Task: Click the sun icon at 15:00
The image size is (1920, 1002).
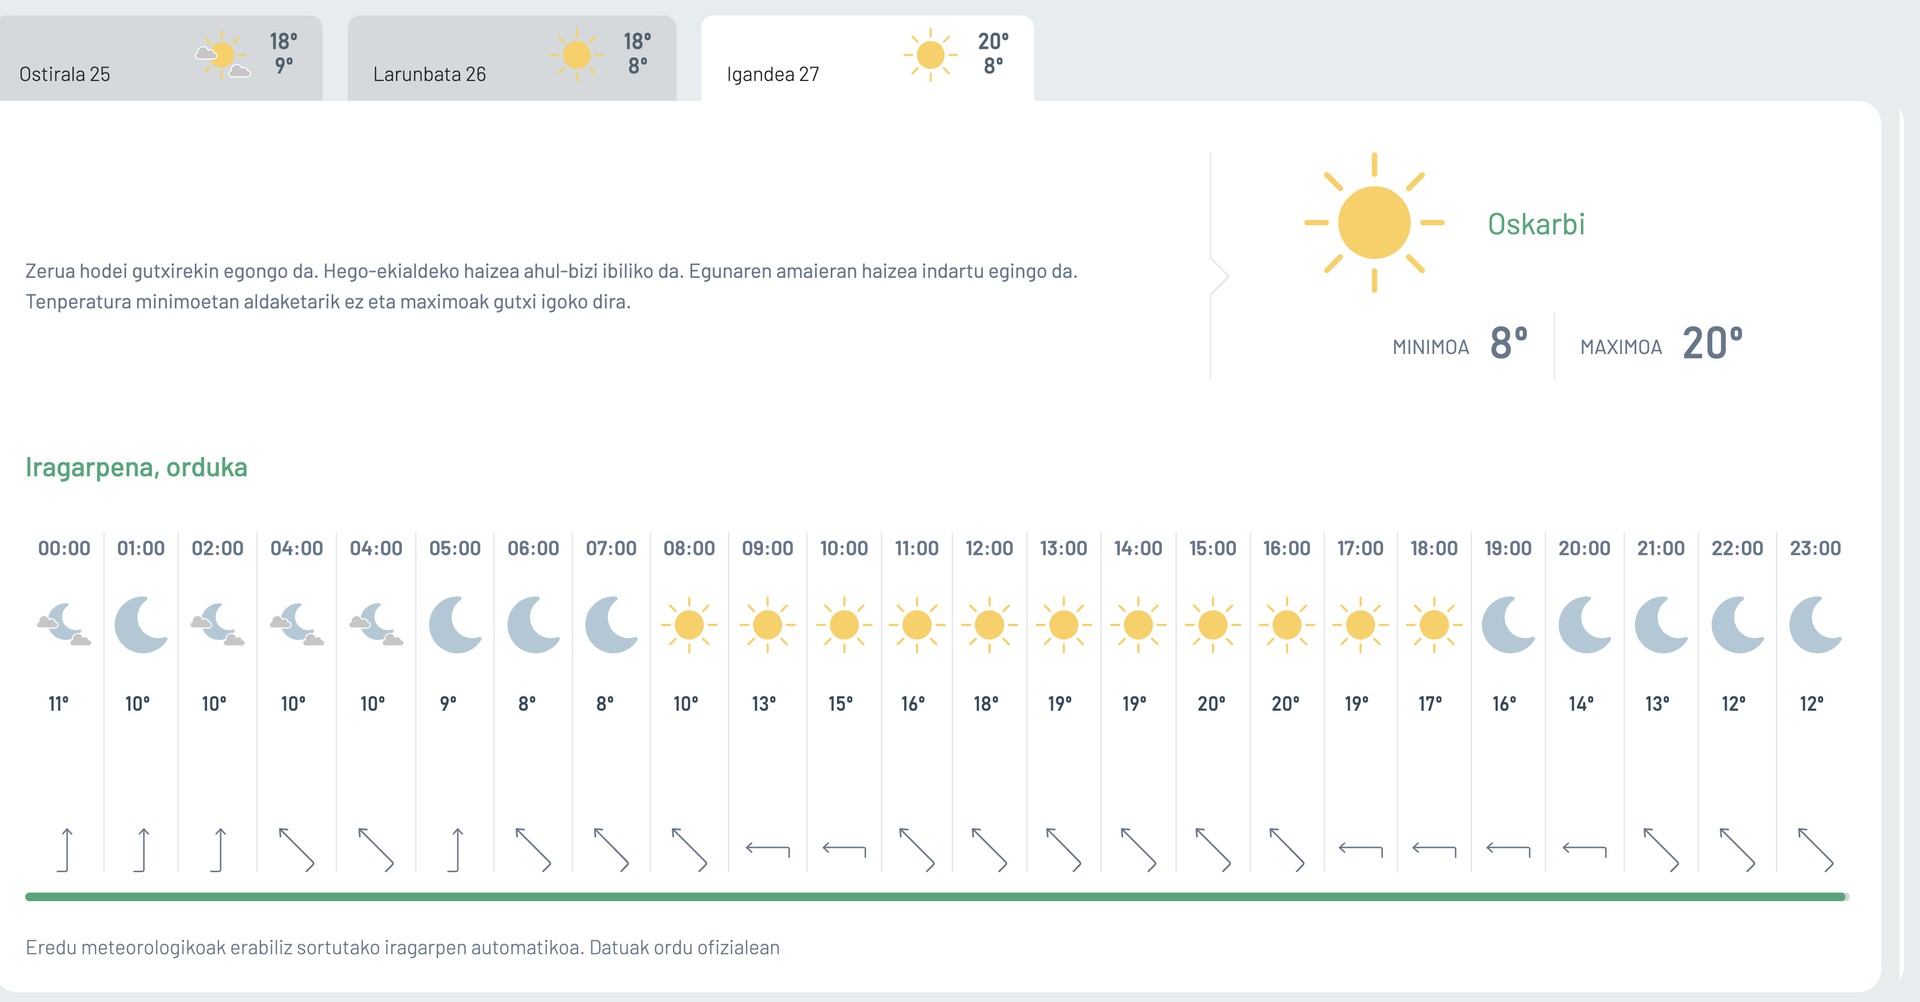Action: point(1212,625)
